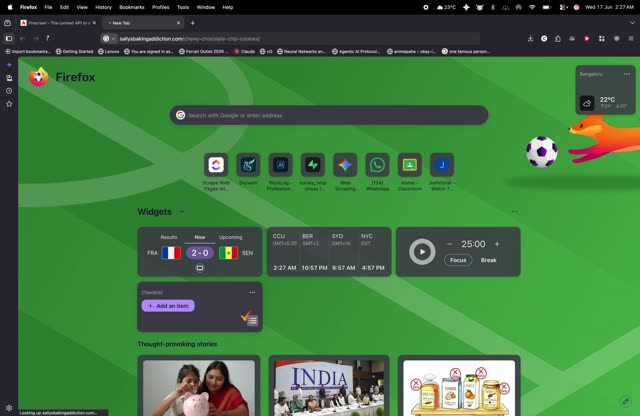Select the Break timer mode
The image size is (640, 416).
489,260
